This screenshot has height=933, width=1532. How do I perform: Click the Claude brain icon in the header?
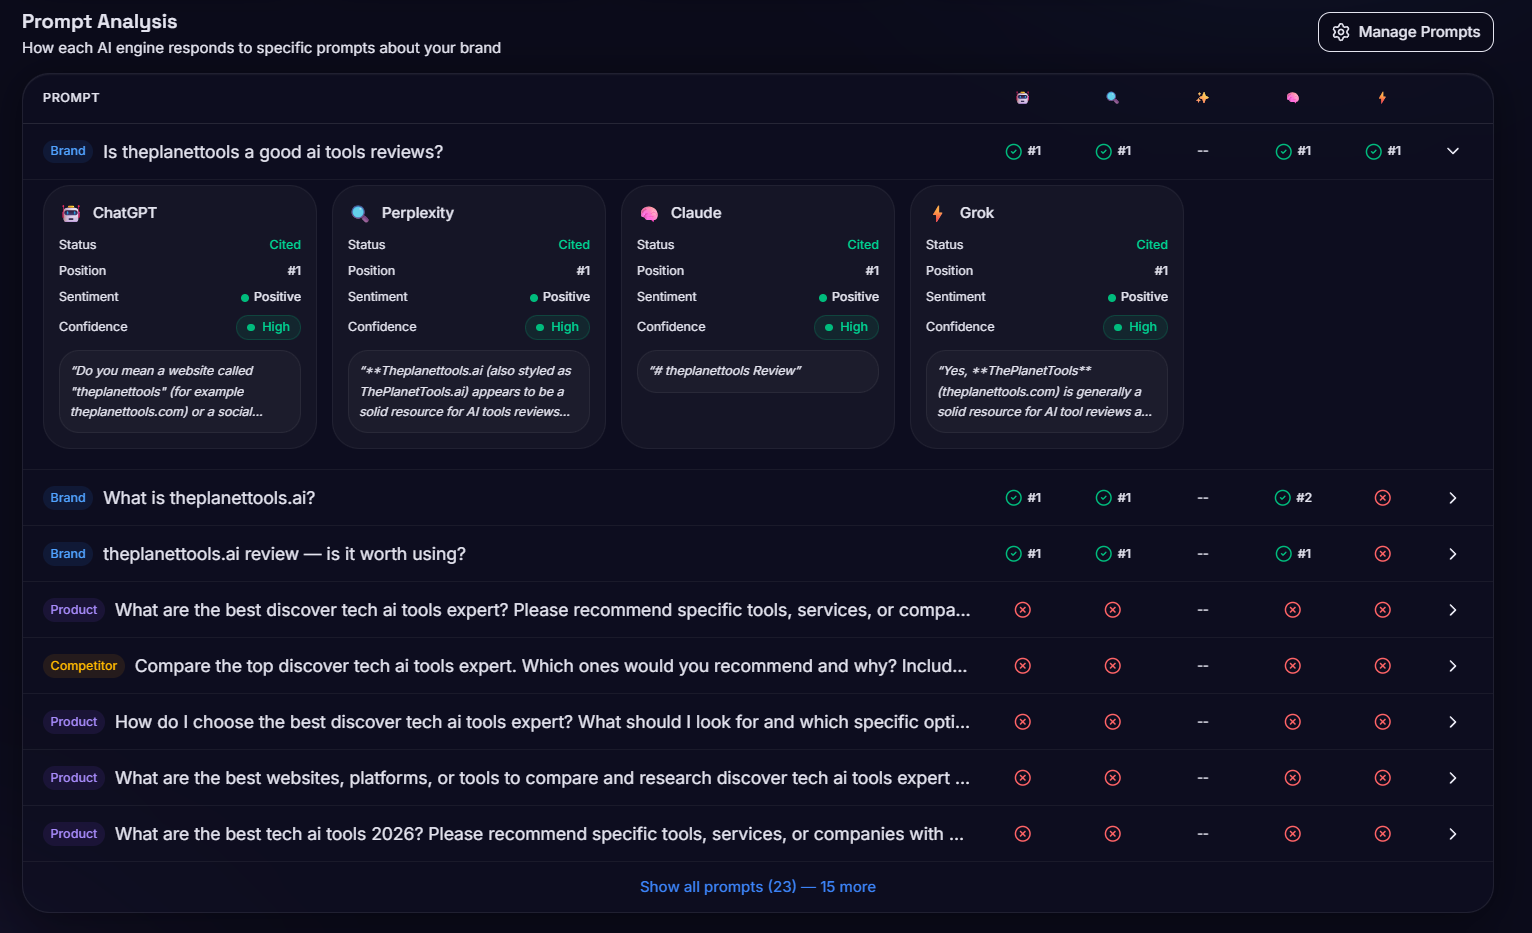(x=1292, y=97)
